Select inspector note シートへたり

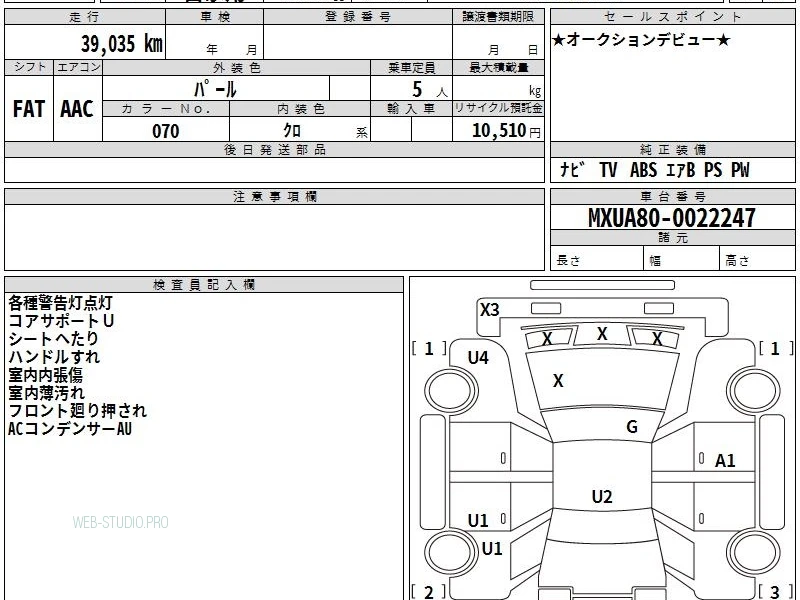[53, 339]
